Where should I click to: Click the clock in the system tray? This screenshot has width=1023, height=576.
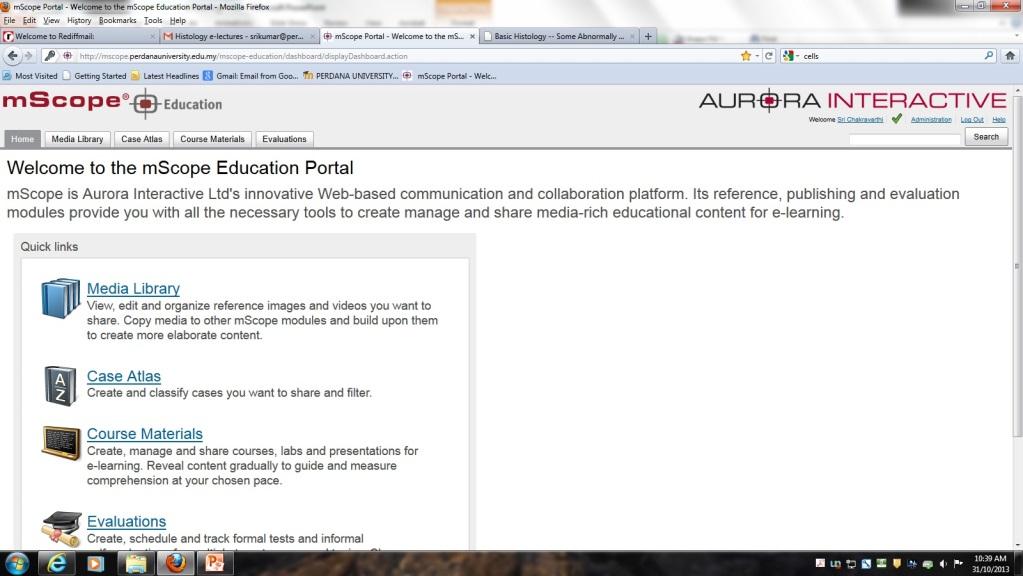(990, 564)
